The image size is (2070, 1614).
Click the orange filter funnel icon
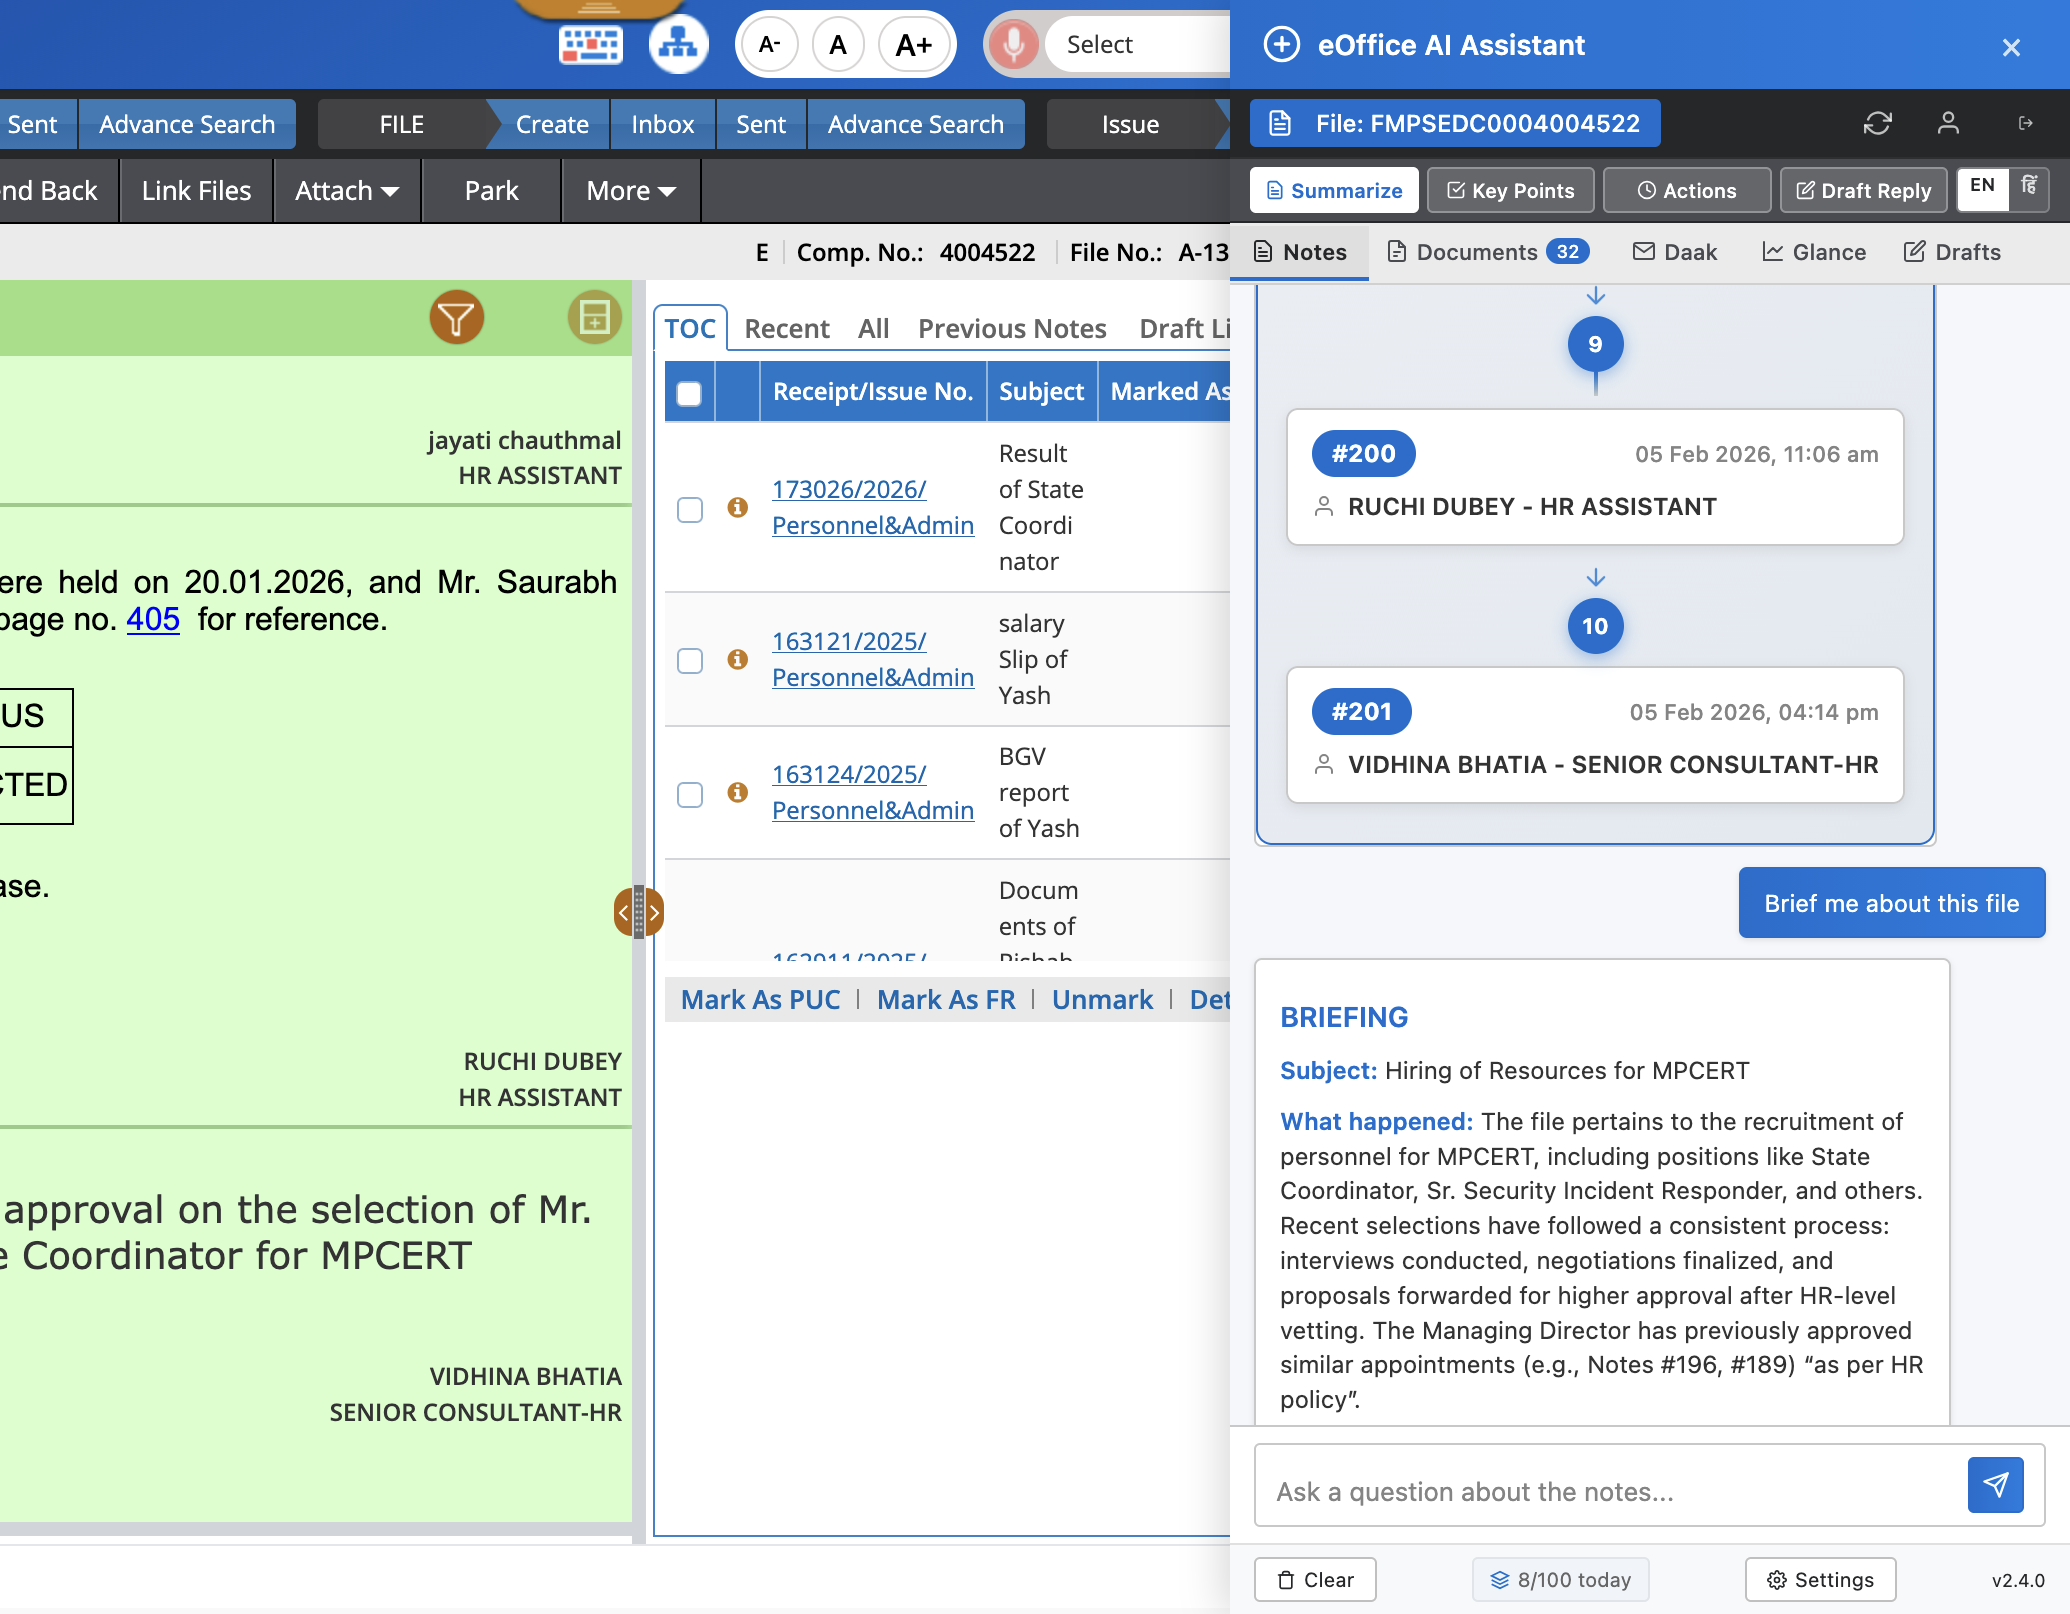[457, 318]
